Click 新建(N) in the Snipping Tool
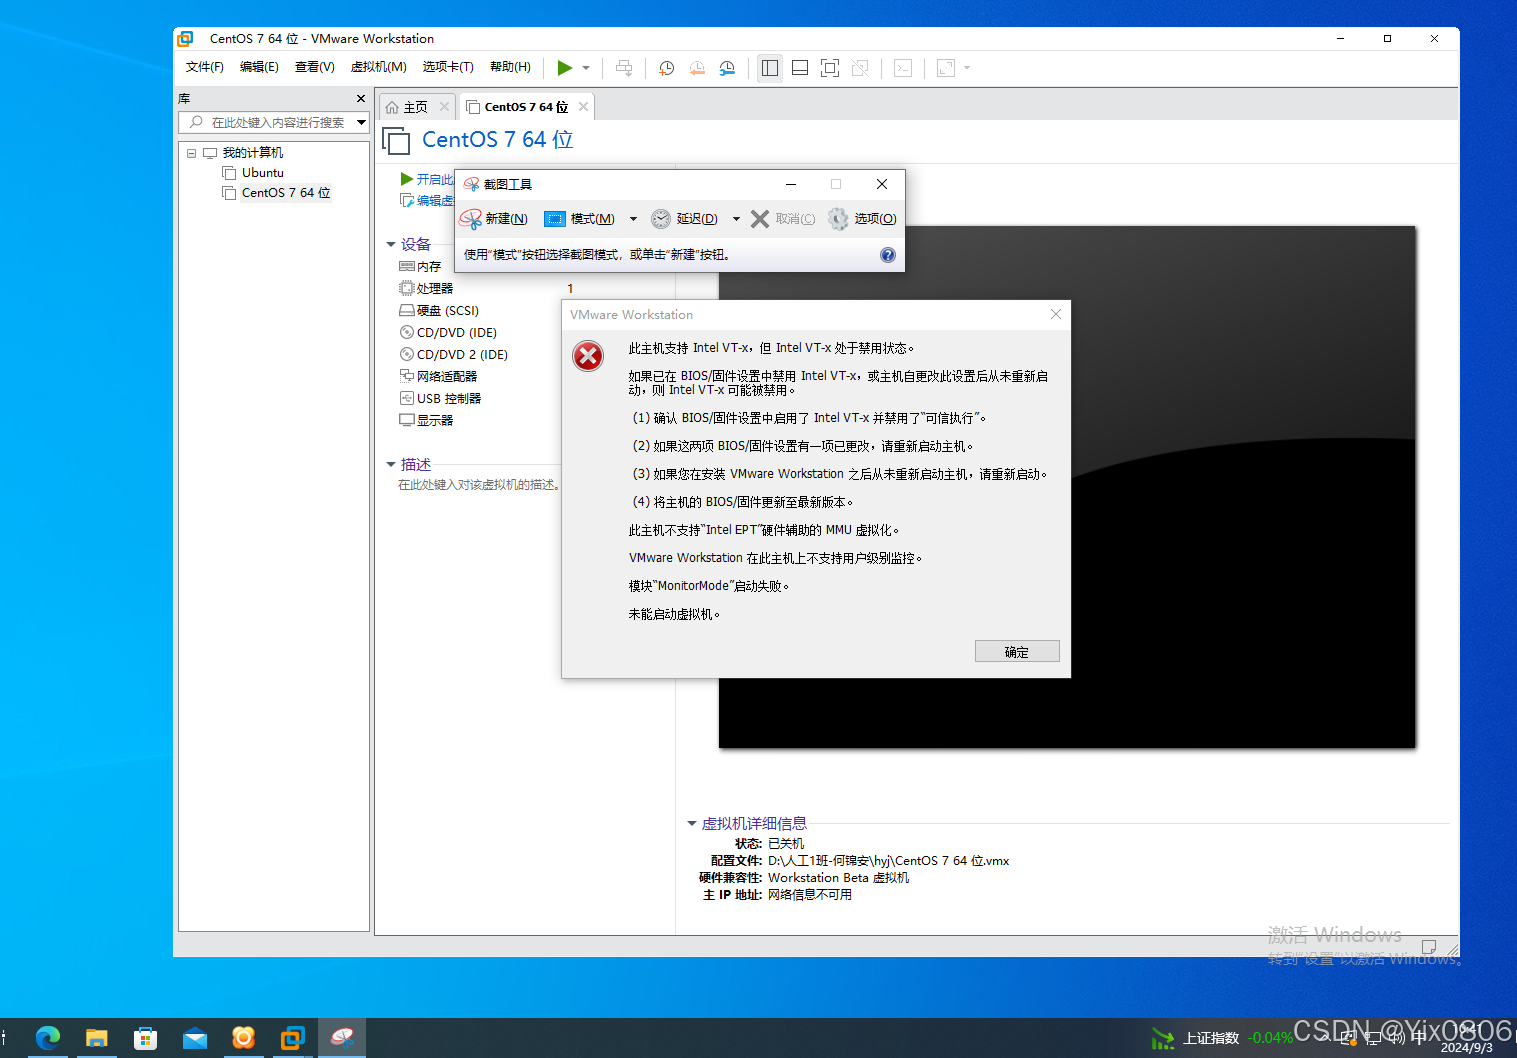The image size is (1517, 1058). tap(494, 219)
